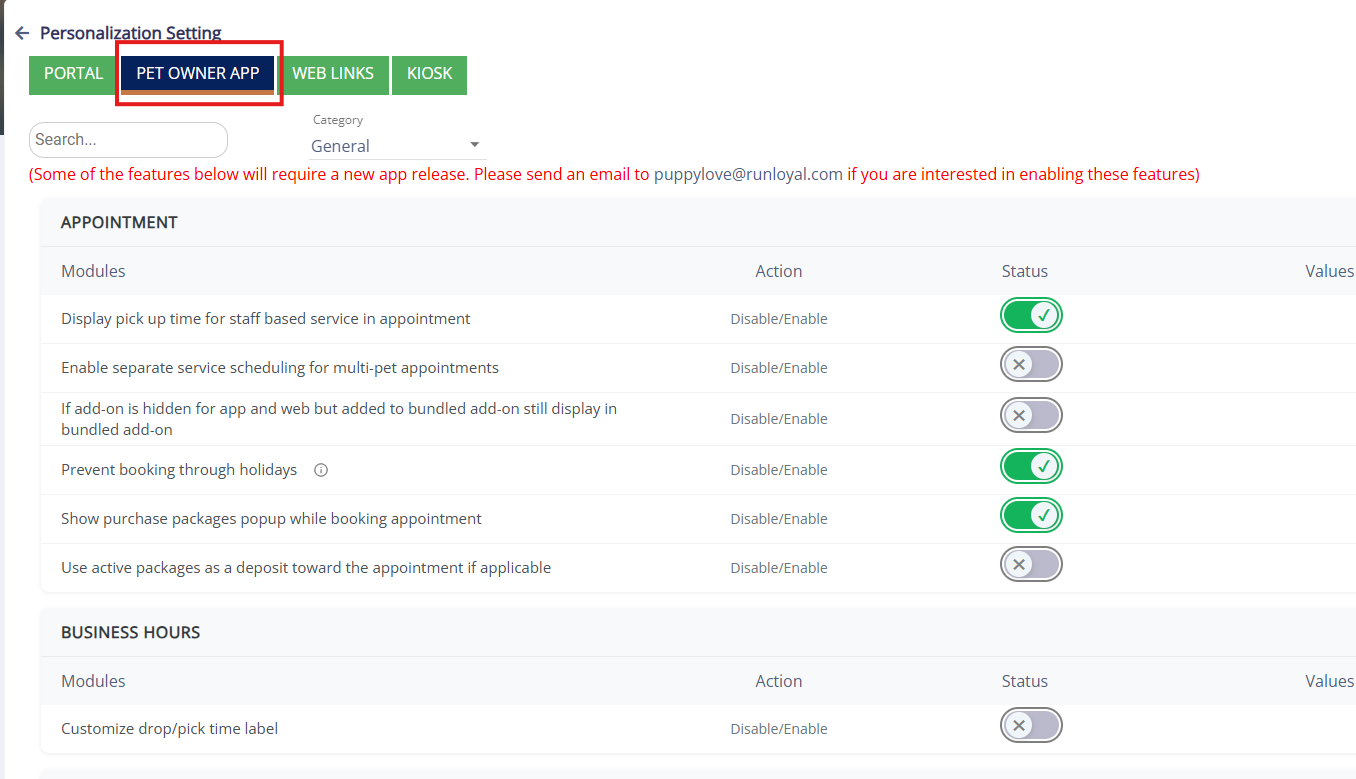Toggle hidden add-on in bundled add-on switch
Screen dimensions: 1356x779
[x=1031, y=415]
